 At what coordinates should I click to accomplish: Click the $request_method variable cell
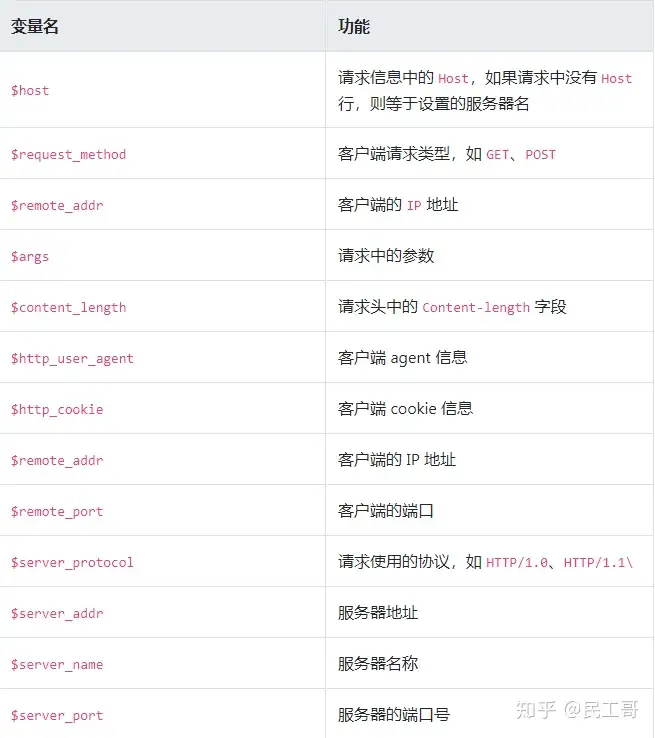[x=68, y=154]
